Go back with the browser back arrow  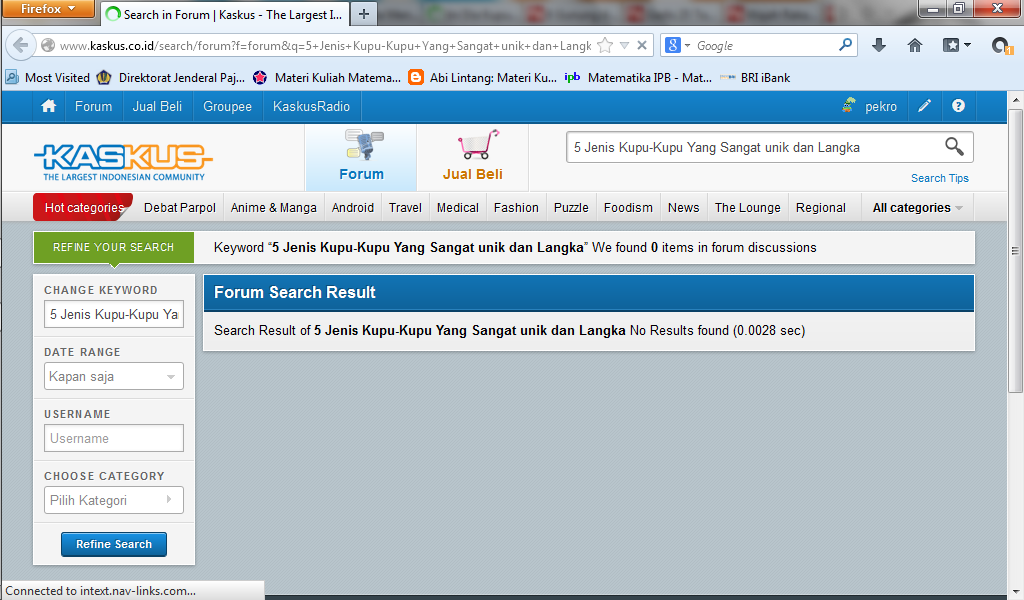coord(20,45)
